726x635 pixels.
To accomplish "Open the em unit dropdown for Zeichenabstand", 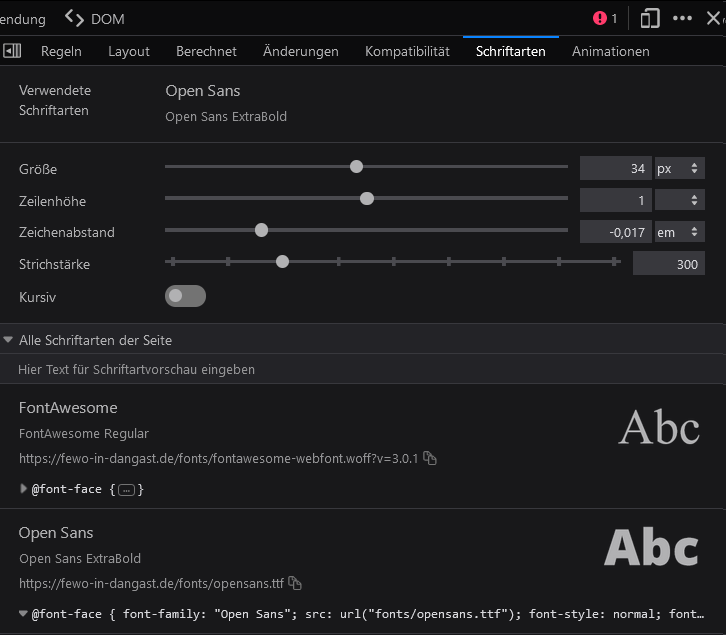I will click(679, 232).
